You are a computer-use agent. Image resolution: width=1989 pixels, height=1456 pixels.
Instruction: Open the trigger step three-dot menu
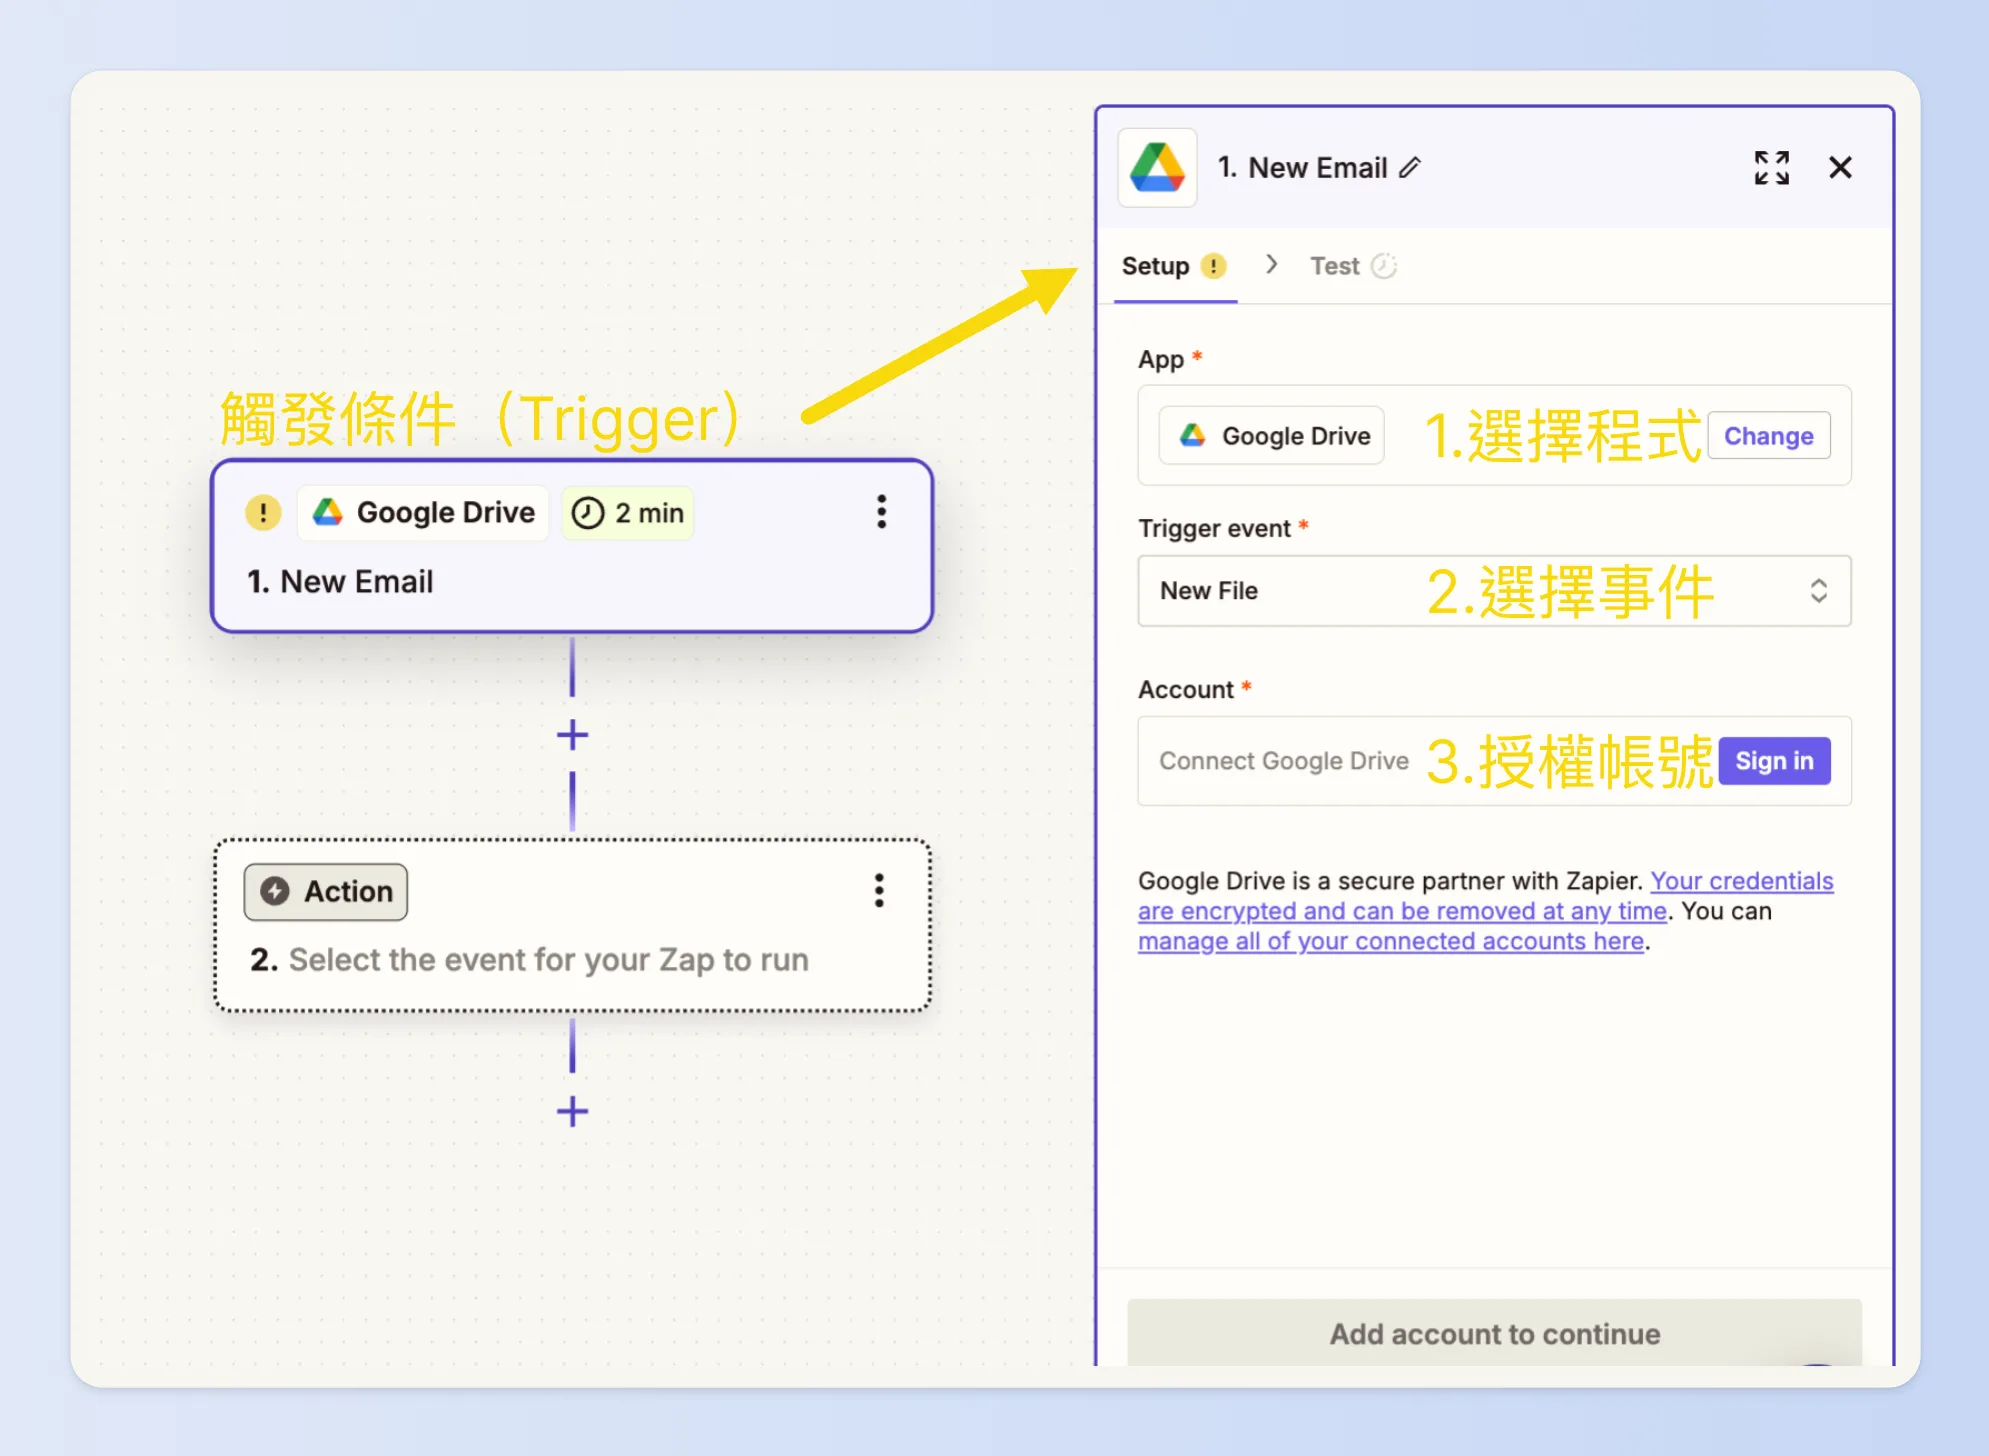coord(881,512)
